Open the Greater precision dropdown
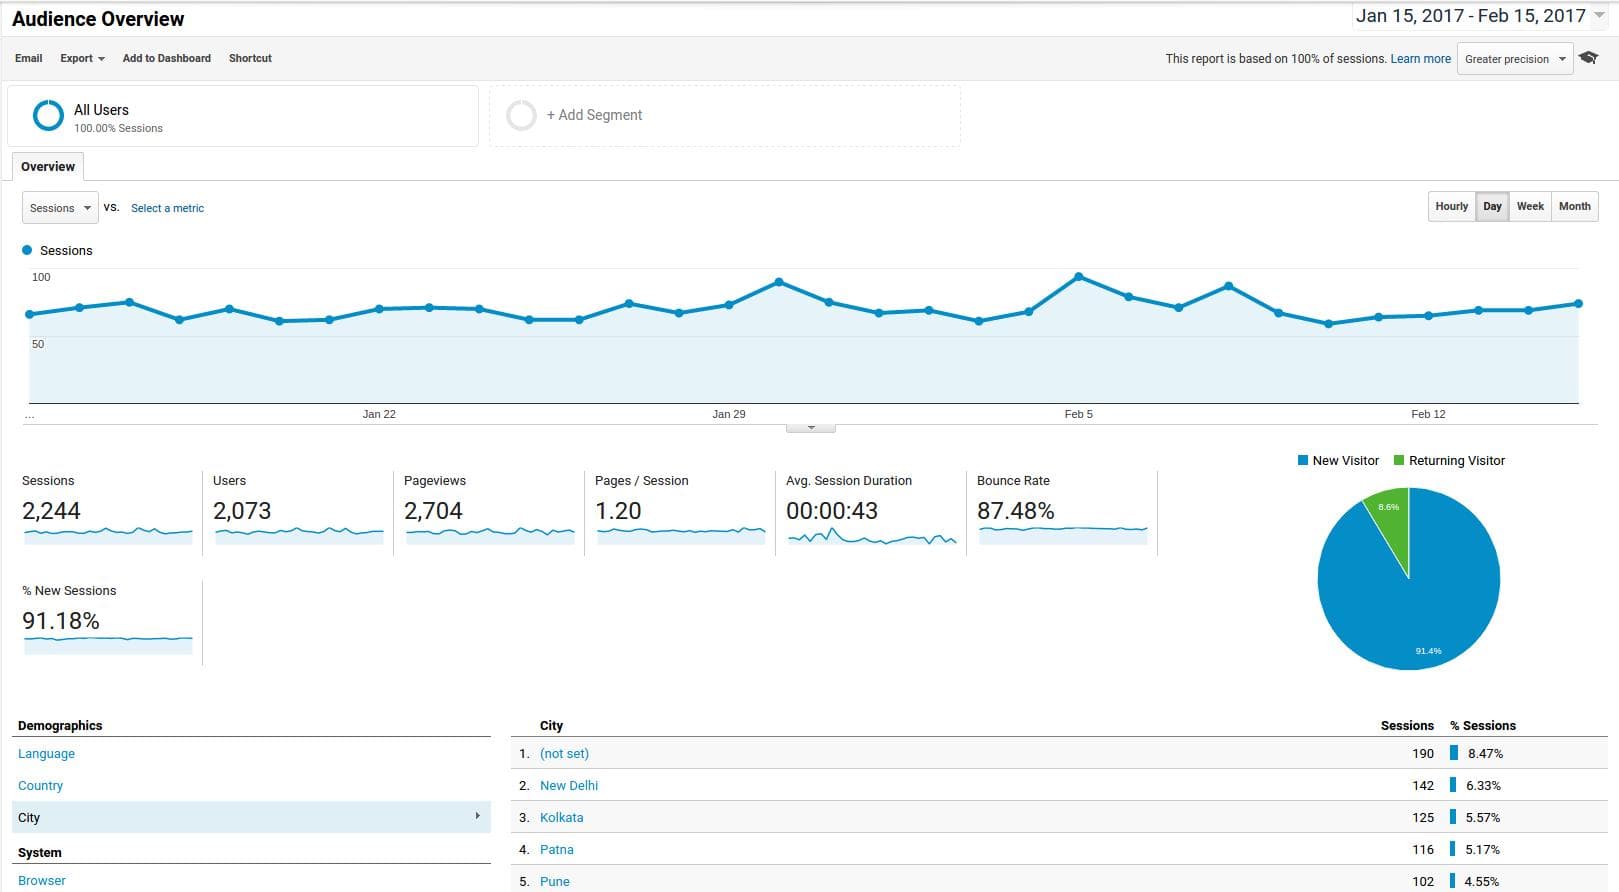This screenshot has height=892, width=1619. (x=1514, y=59)
